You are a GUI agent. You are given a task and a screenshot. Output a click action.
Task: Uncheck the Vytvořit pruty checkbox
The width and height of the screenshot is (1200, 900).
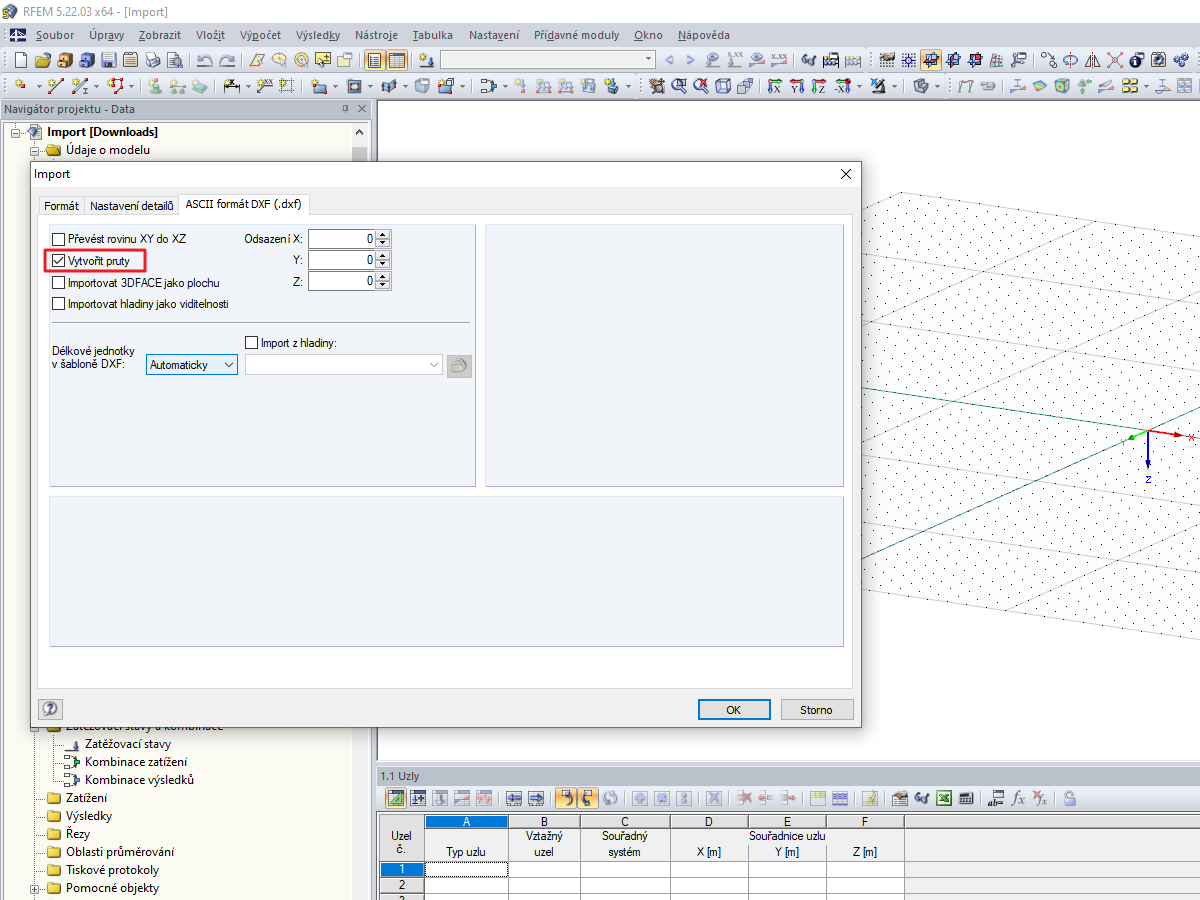click(x=57, y=260)
